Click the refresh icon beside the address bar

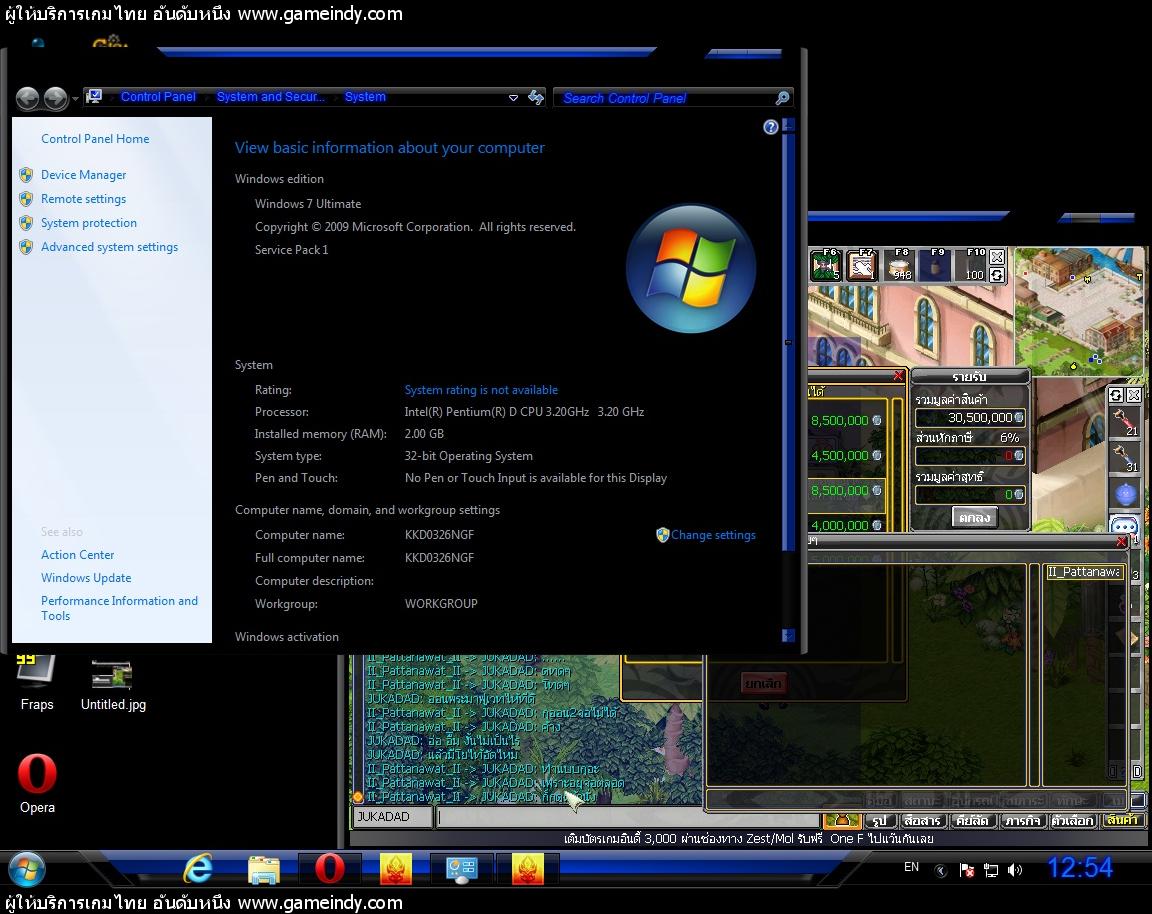(x=536, y=97)
